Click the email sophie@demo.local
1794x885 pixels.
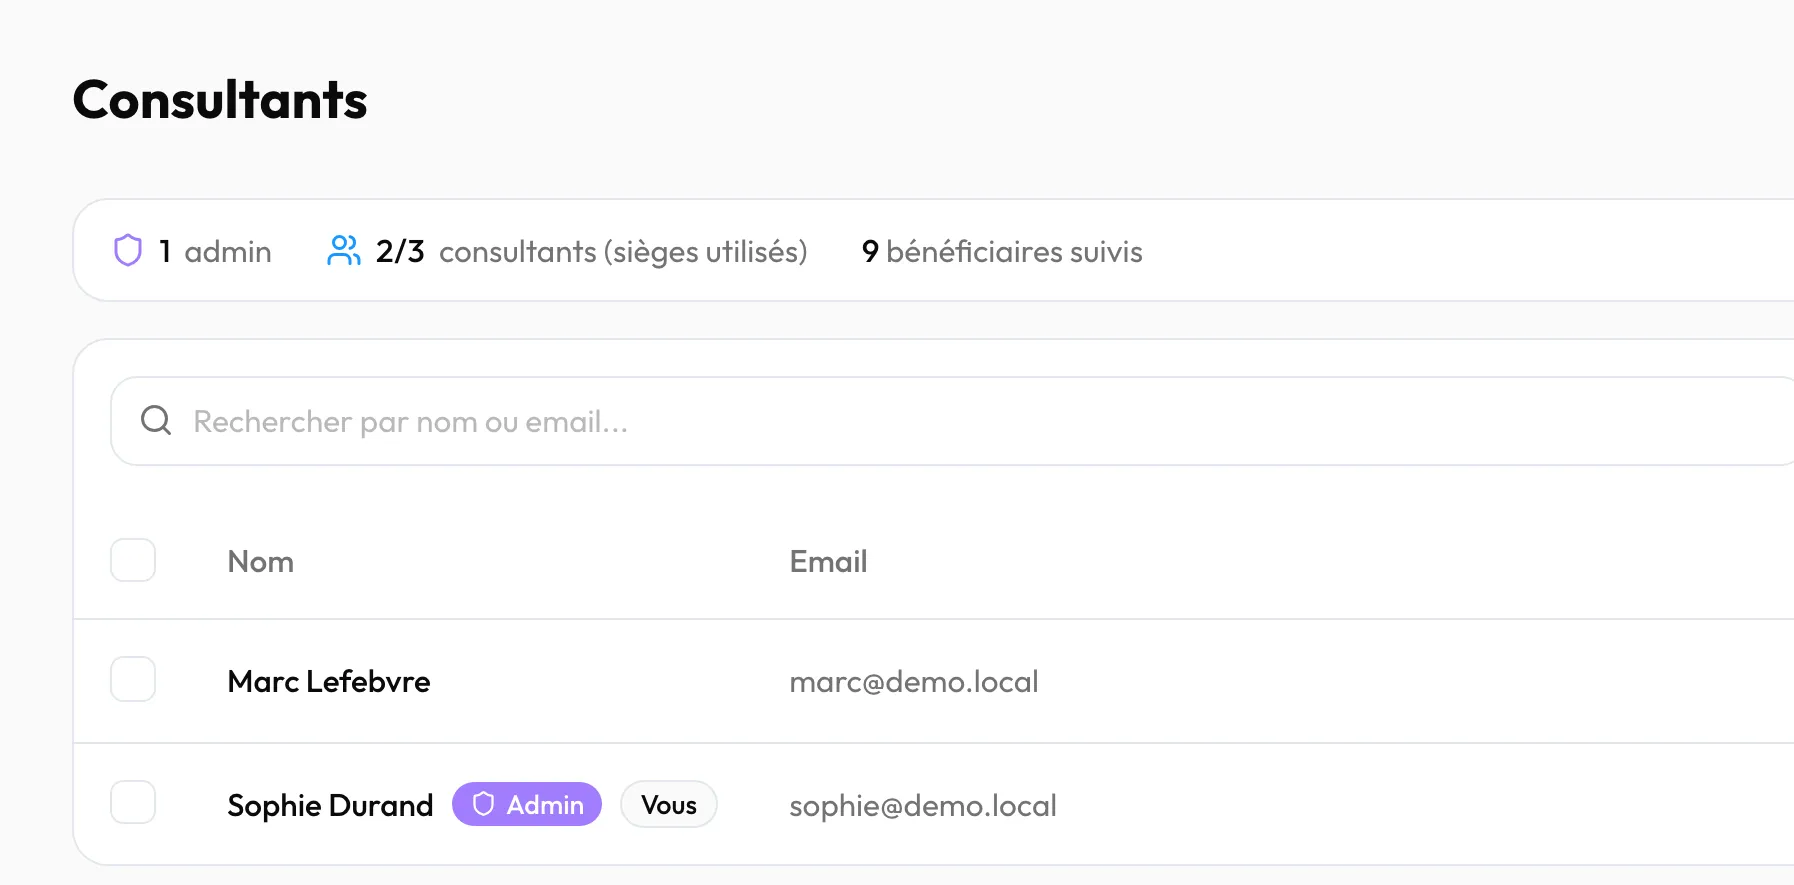click(923, 805)
